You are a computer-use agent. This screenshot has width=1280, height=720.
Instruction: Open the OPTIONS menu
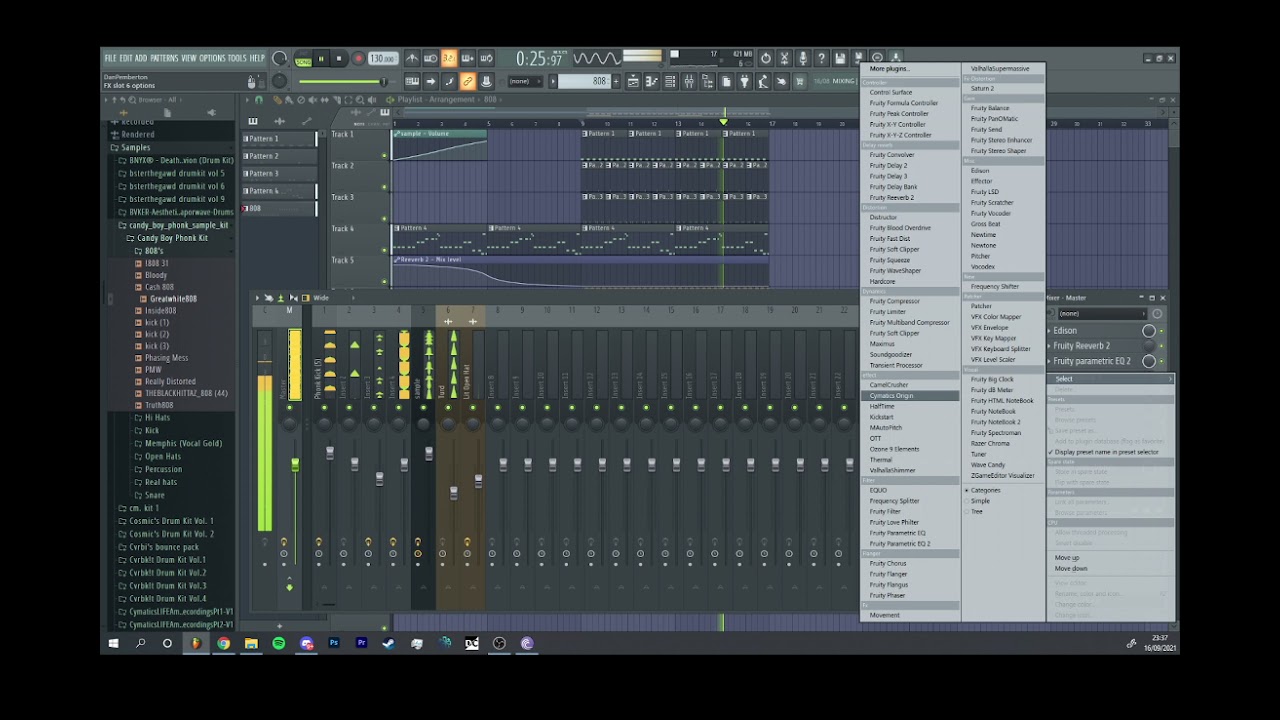tap(212, 58)
